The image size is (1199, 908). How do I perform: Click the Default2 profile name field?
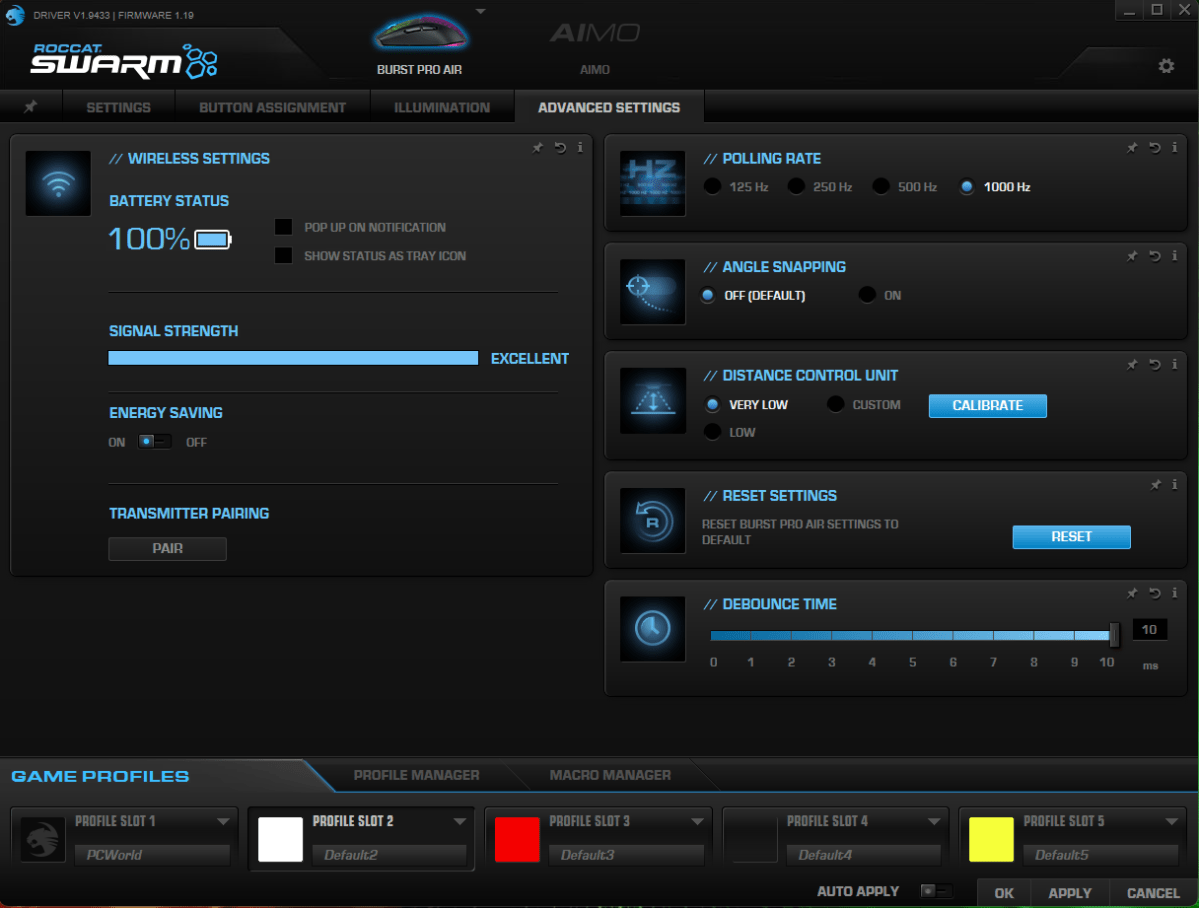click(x=389, y=854)
